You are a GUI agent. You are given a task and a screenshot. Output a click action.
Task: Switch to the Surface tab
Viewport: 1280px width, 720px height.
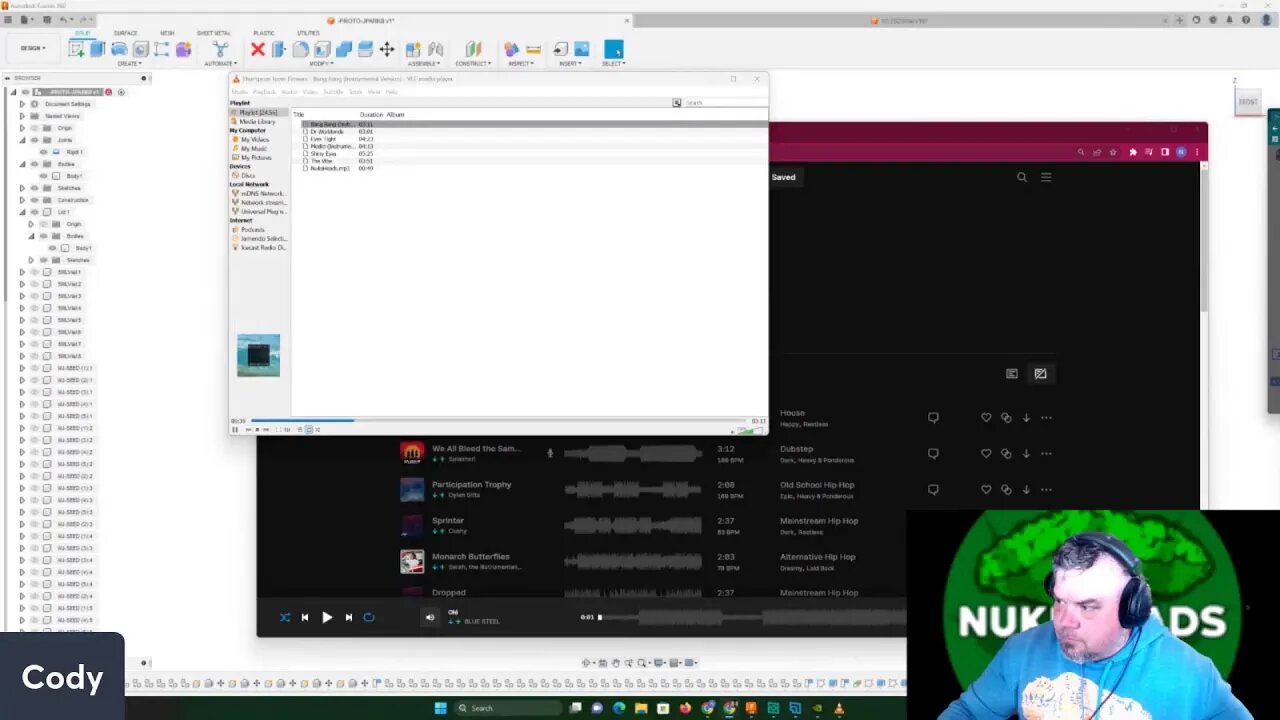pos(125,33)
